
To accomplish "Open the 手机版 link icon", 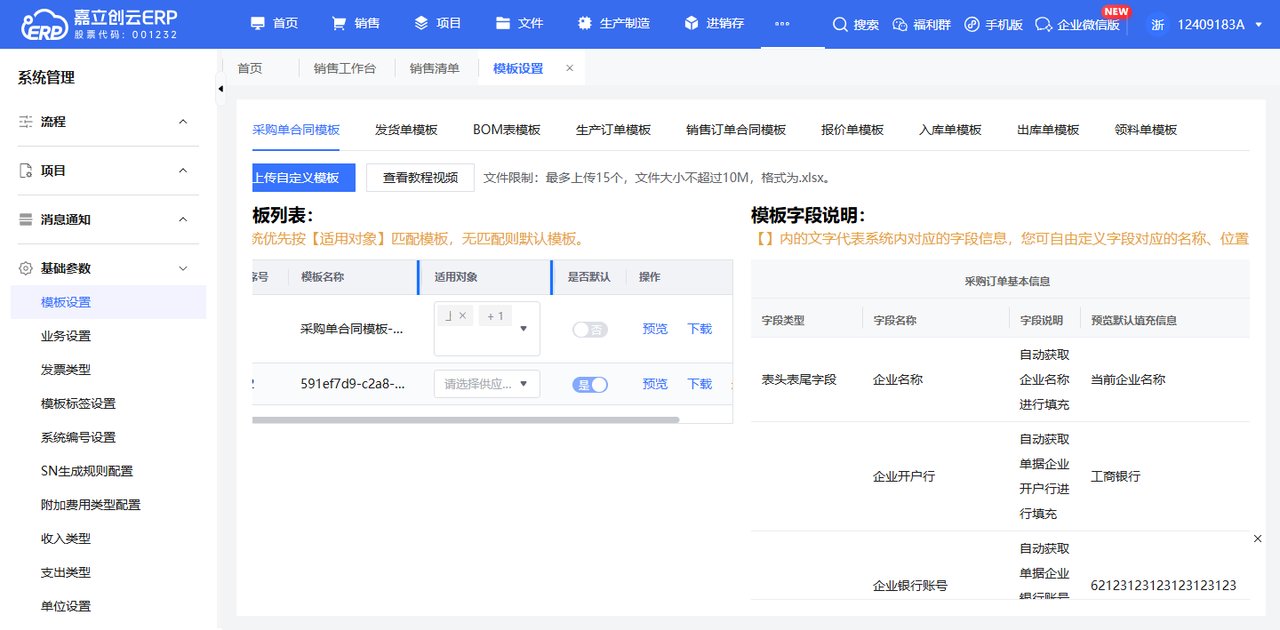I will (x=971, y=24).
